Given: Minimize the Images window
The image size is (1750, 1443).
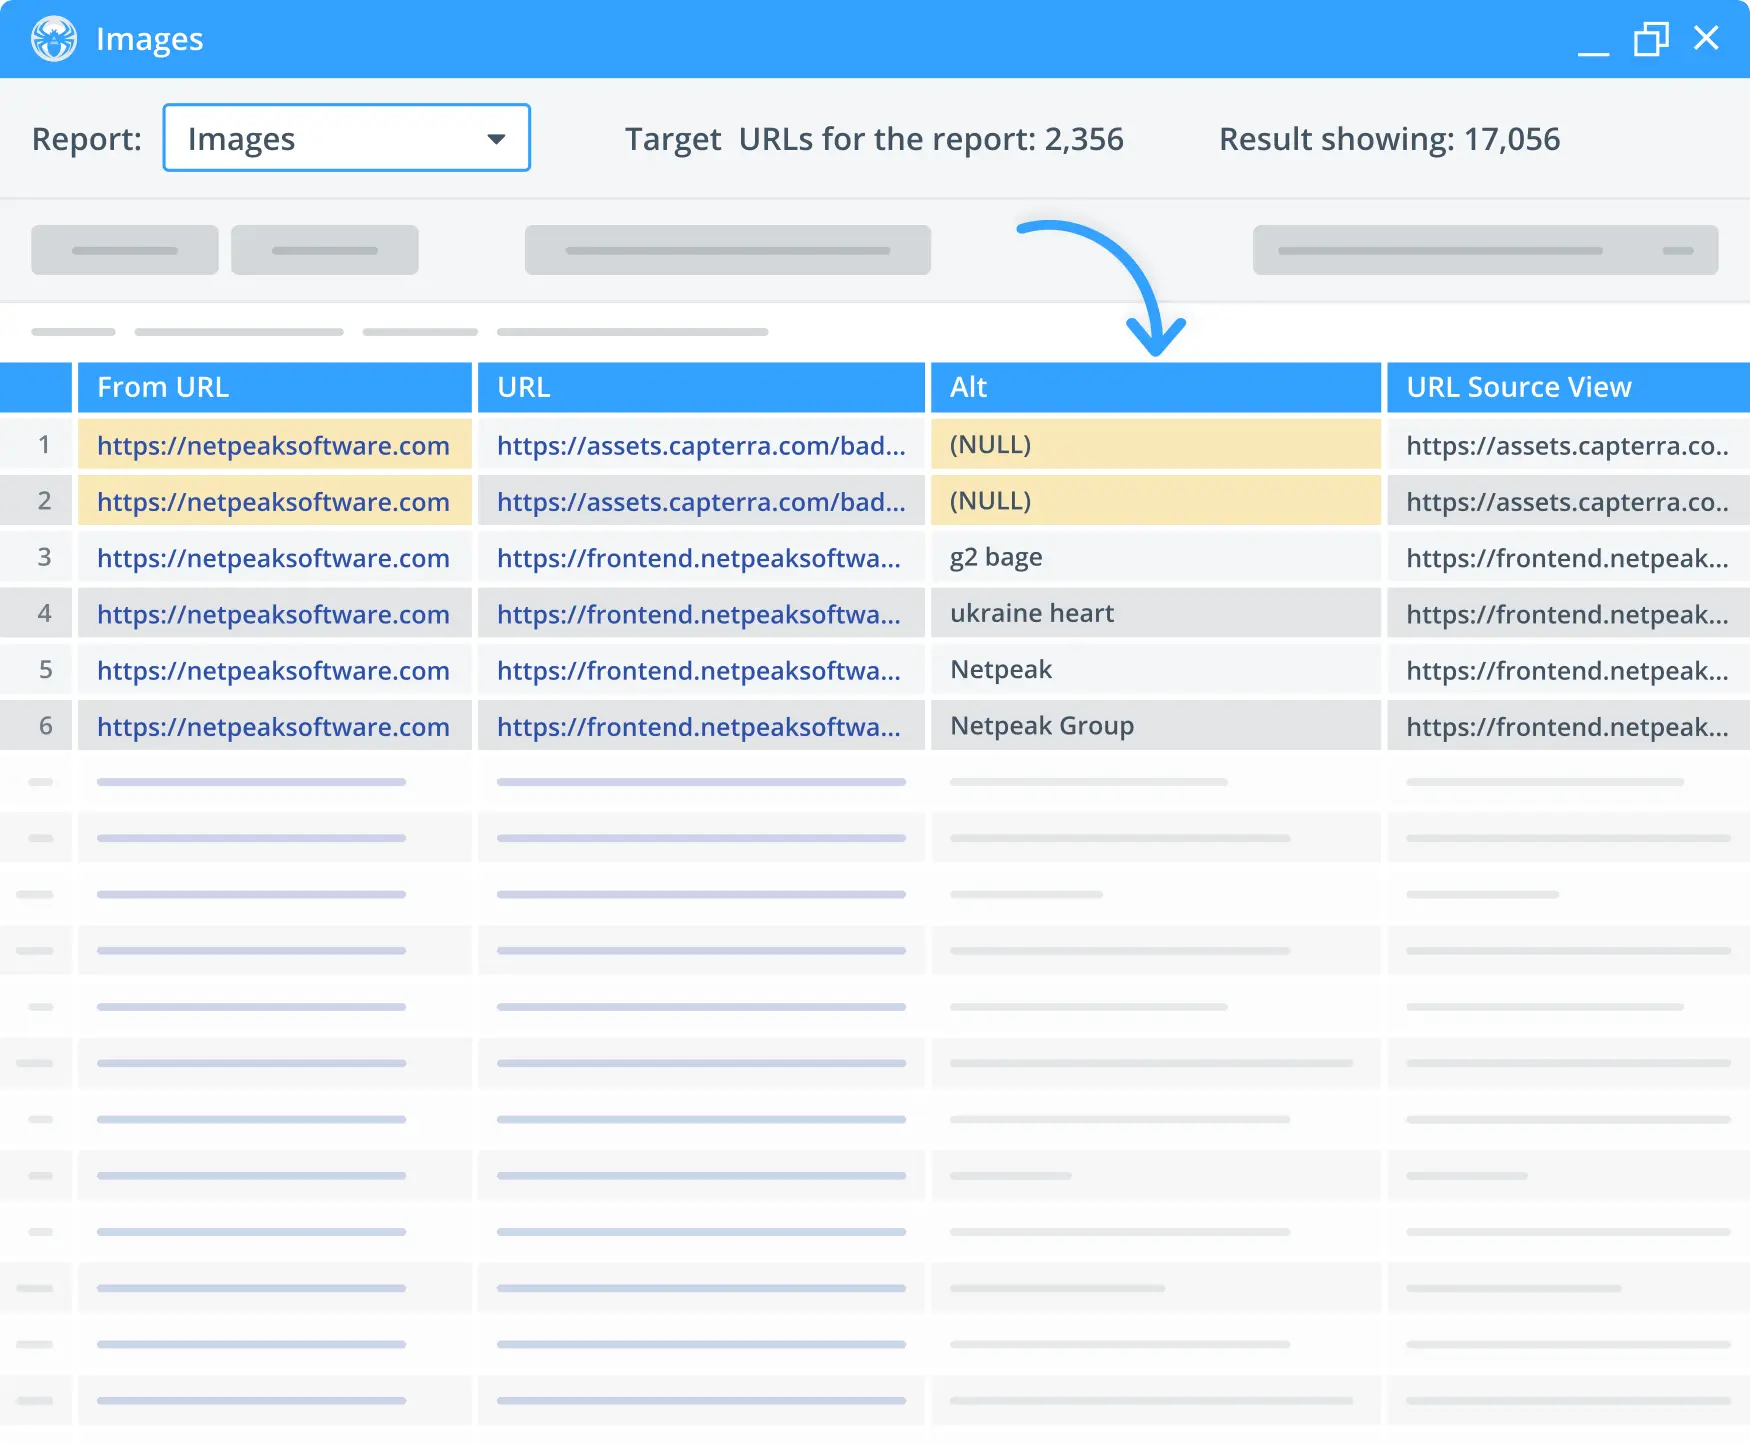Looking at the screenshot, I should [x=1593, y=52].
